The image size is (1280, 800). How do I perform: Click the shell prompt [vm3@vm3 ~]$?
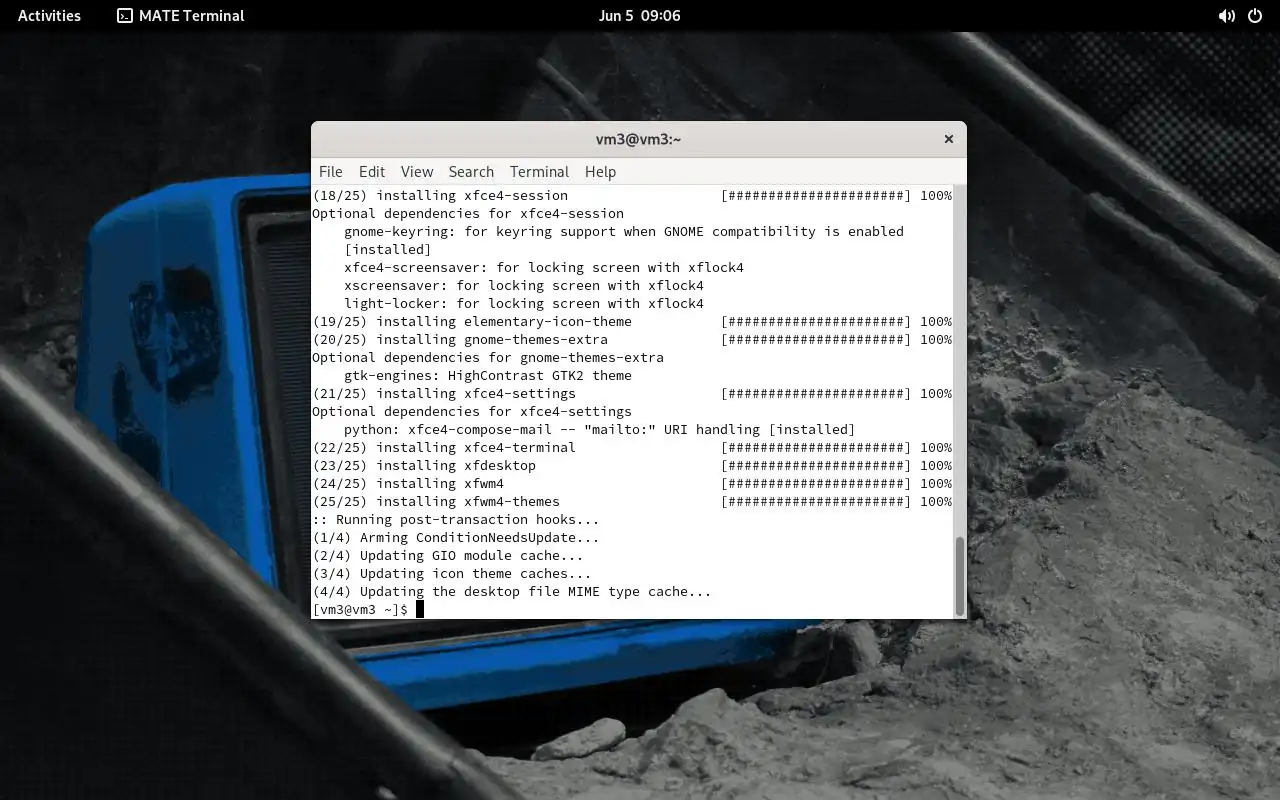point(360,609)
